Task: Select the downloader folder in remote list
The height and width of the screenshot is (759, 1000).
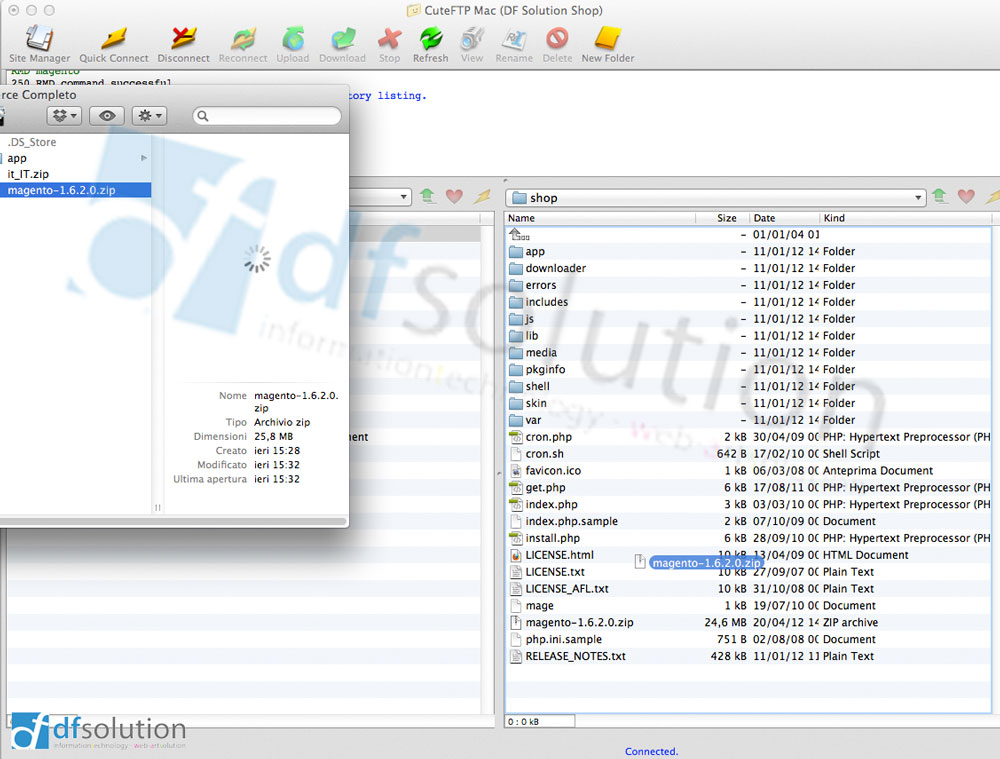Action: click(x=749, y=269)
